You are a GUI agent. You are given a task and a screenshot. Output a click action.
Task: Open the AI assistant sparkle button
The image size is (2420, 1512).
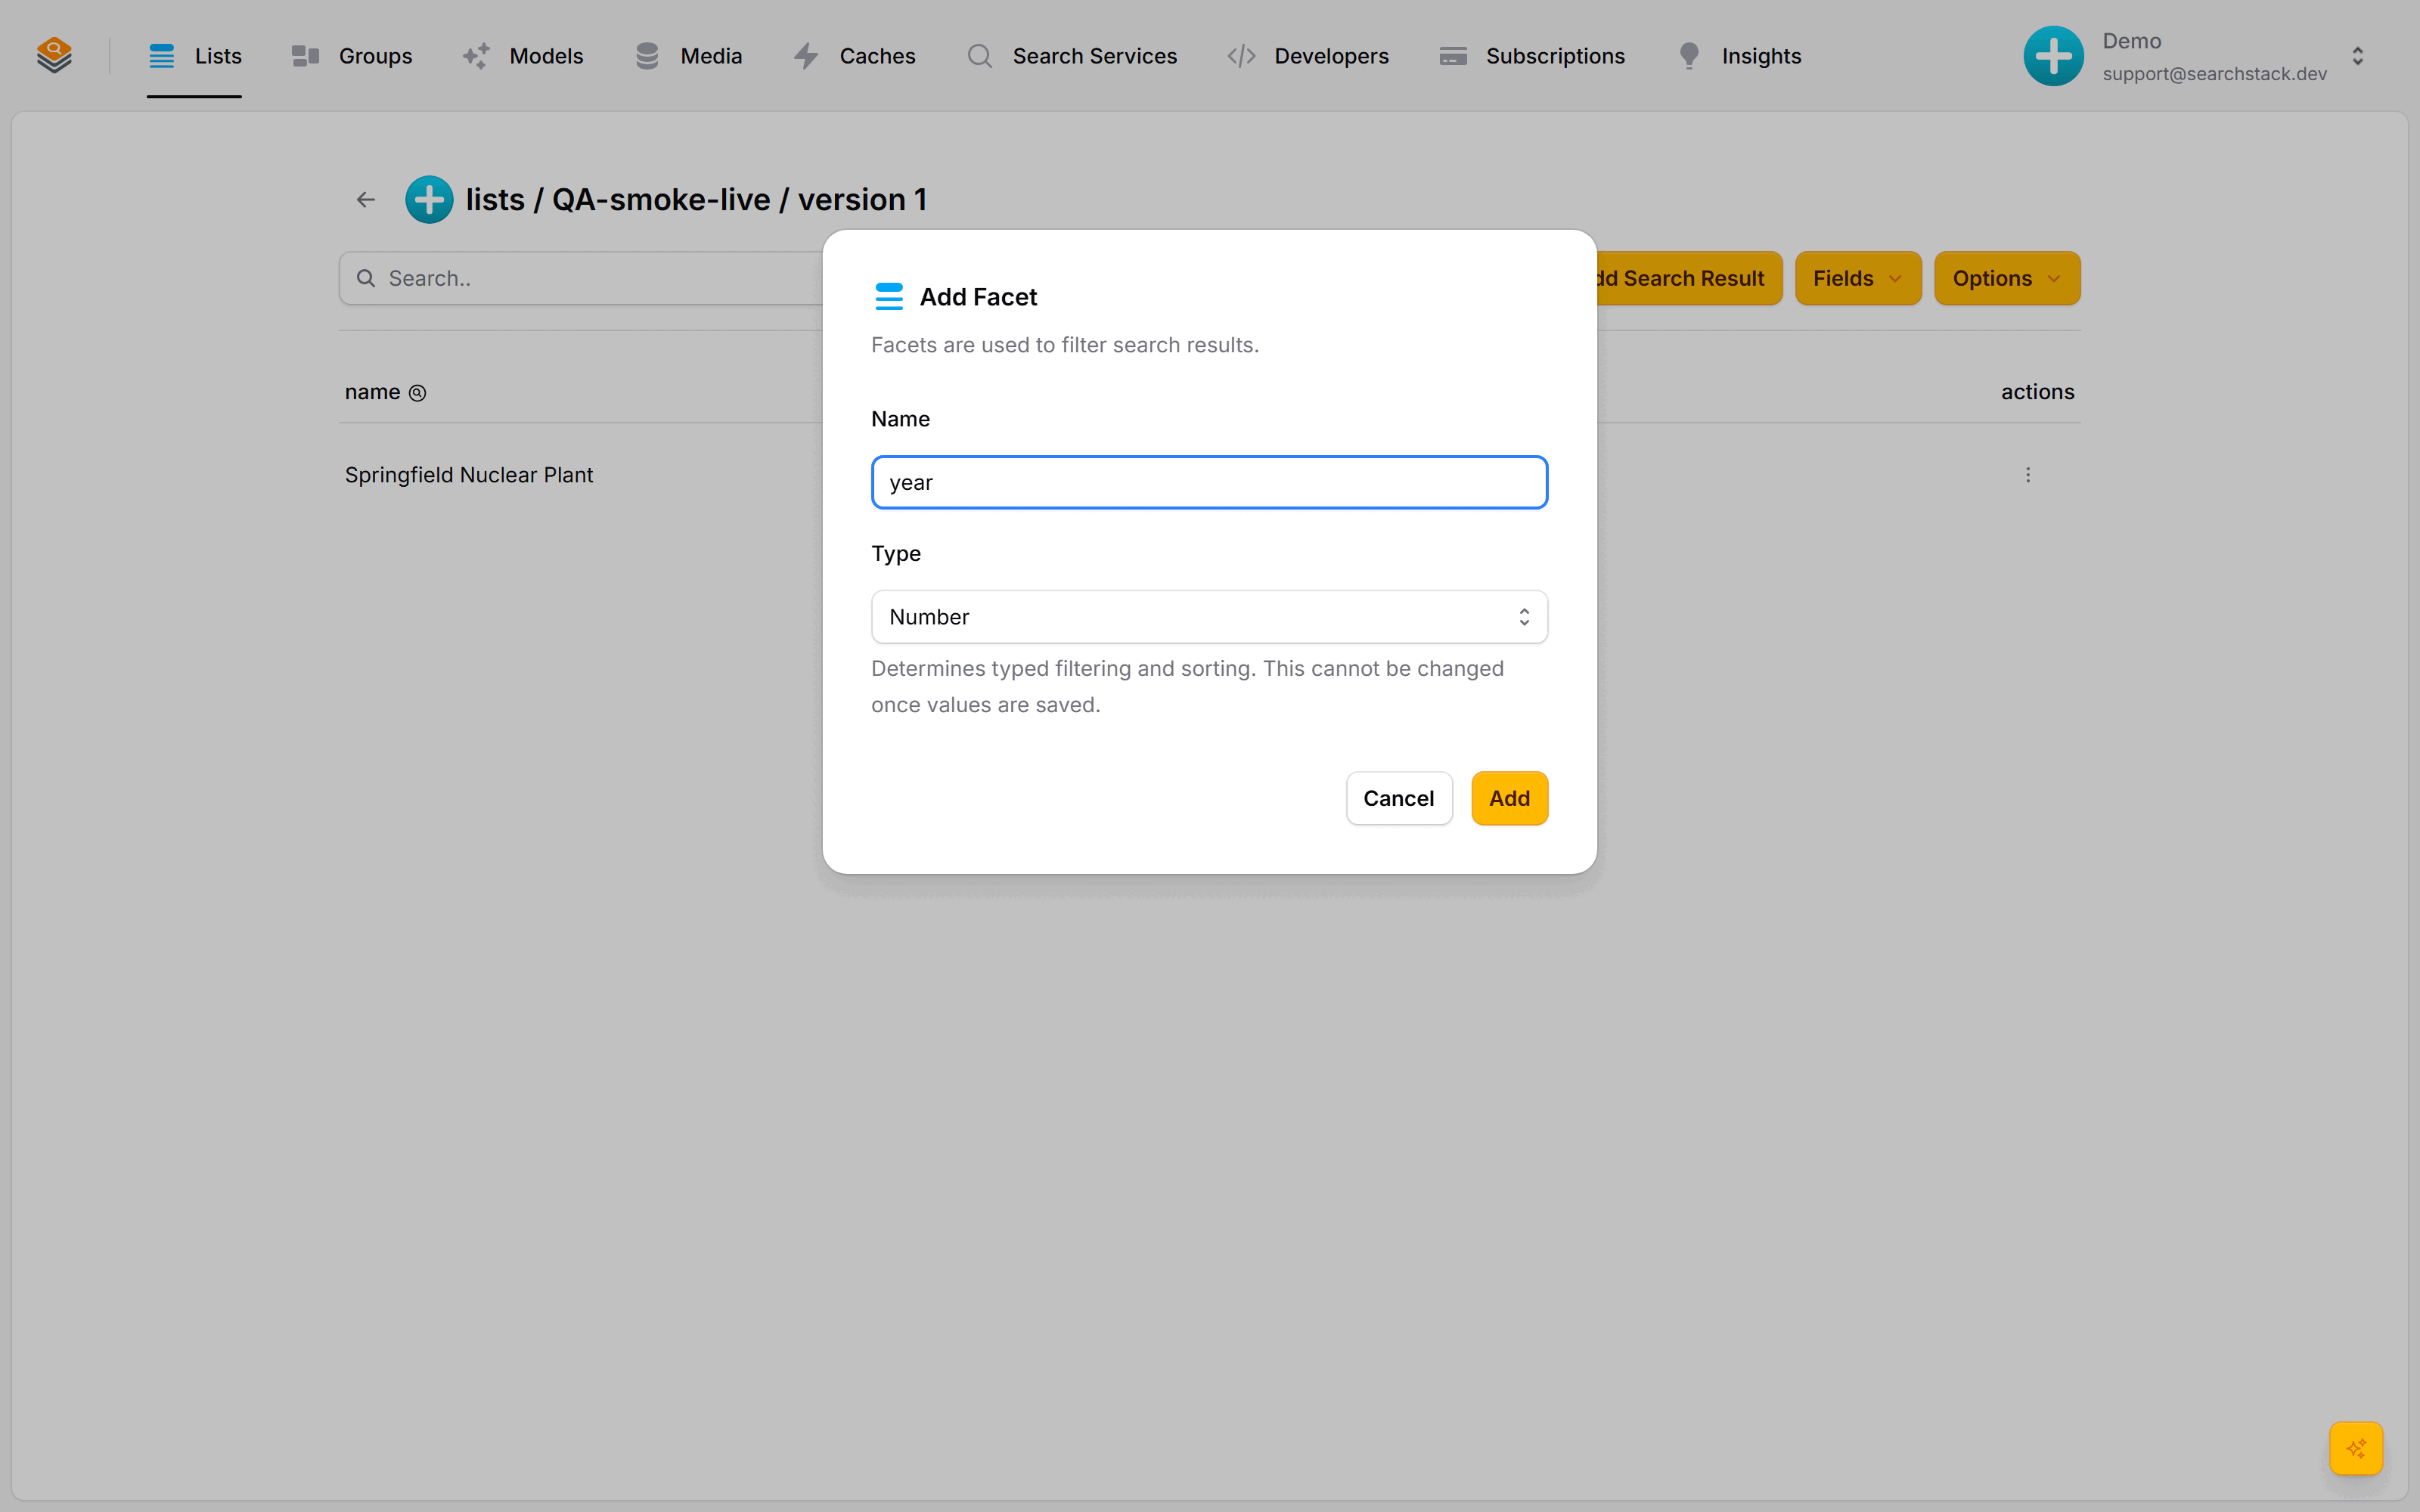point(2356,1448)
